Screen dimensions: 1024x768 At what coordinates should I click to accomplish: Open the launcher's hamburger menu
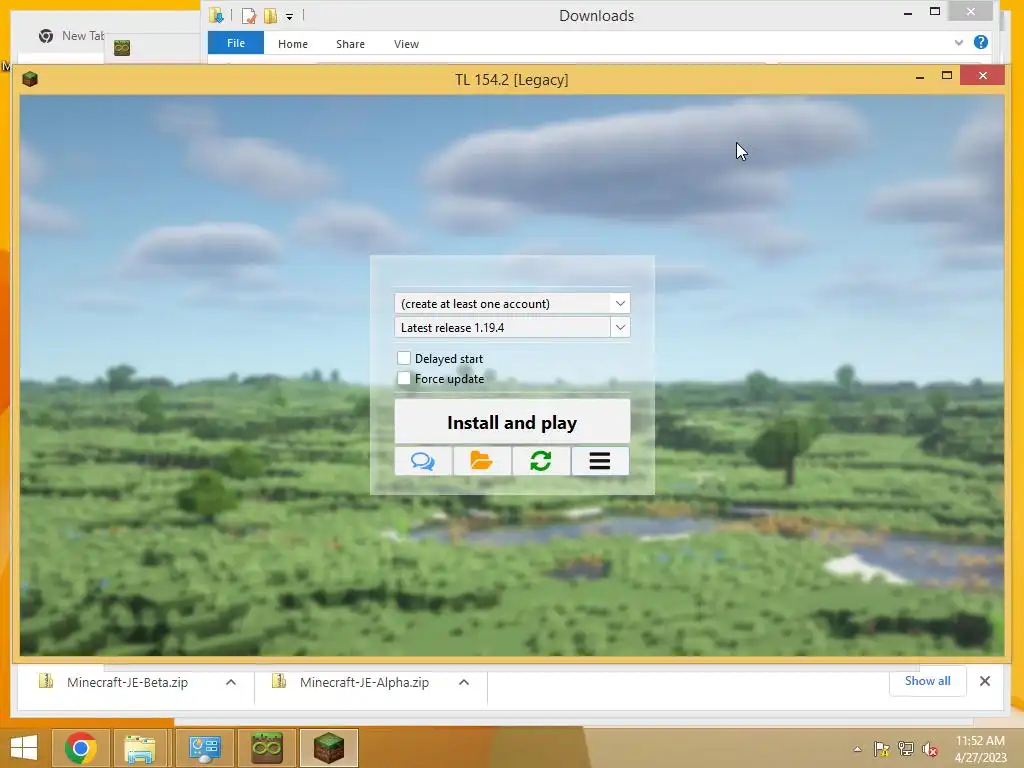[x=600, y=461]
